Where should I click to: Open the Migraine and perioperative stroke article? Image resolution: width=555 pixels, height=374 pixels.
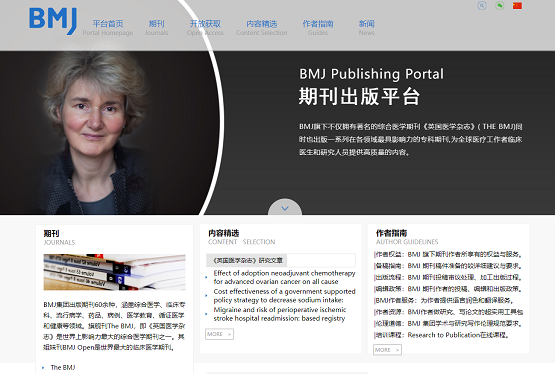click(x=280, y=314)
